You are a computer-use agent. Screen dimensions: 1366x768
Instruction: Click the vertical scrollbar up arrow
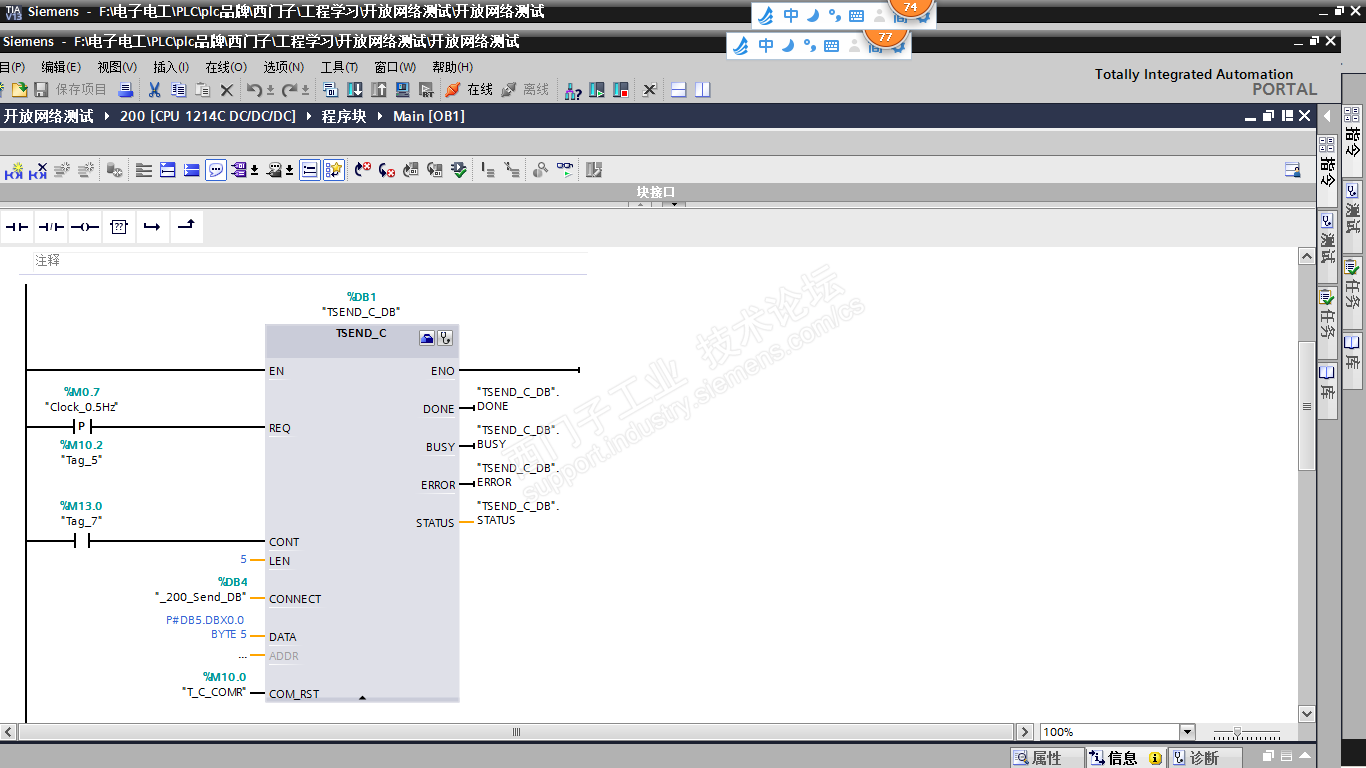(x=1307, y=256)
